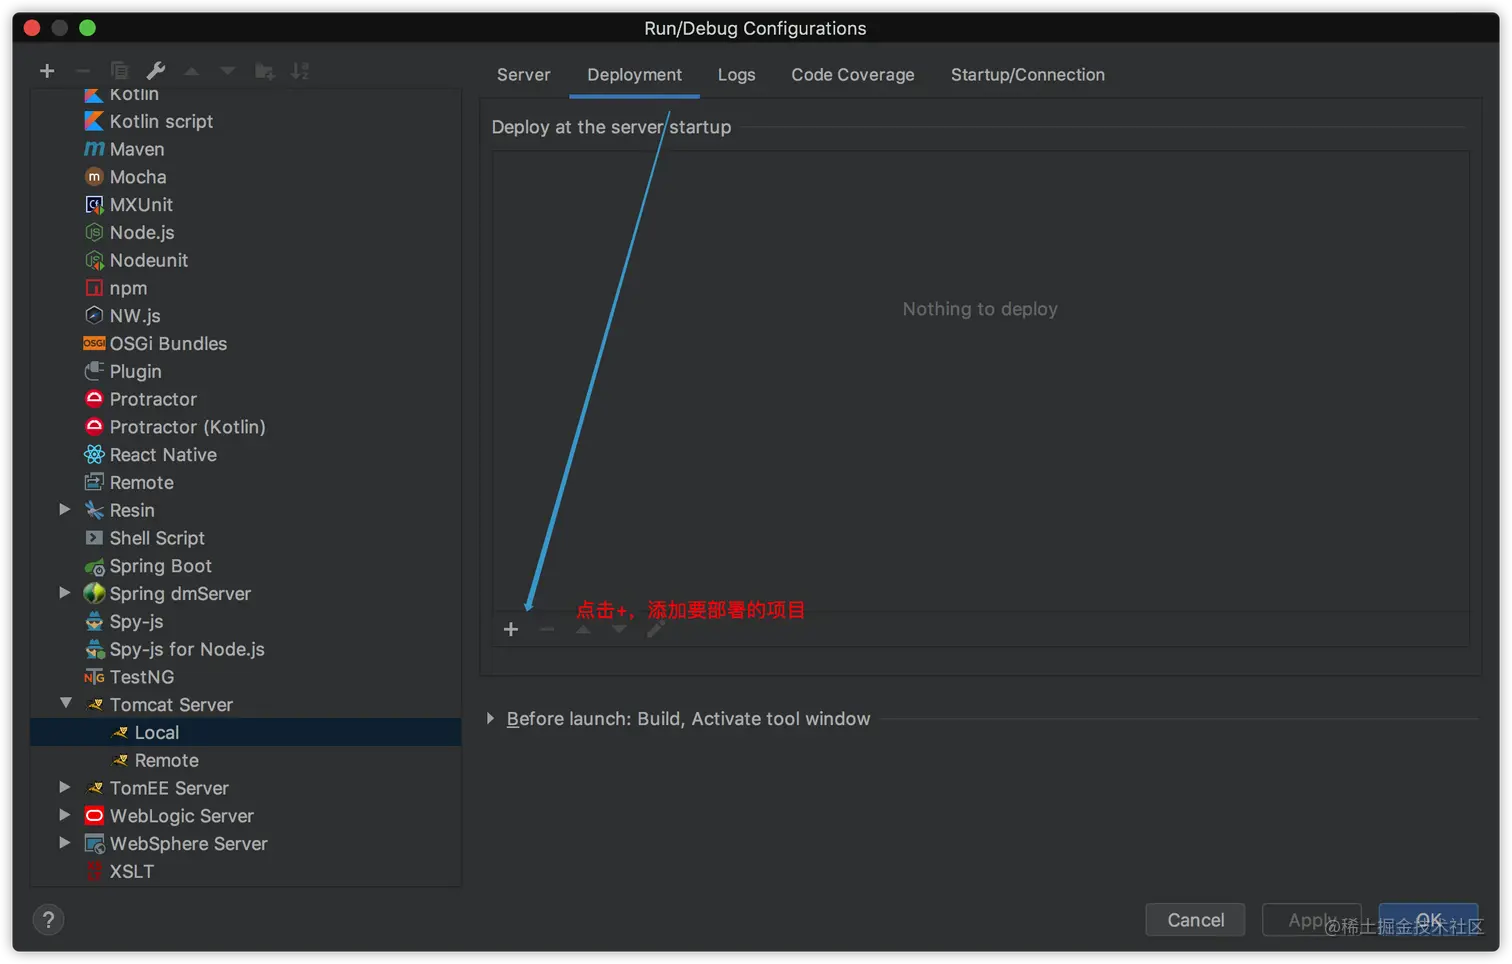The image size is (1512, 964).
Task: Open the Startup/Connection tab
Action: (x=1028, y=75)
